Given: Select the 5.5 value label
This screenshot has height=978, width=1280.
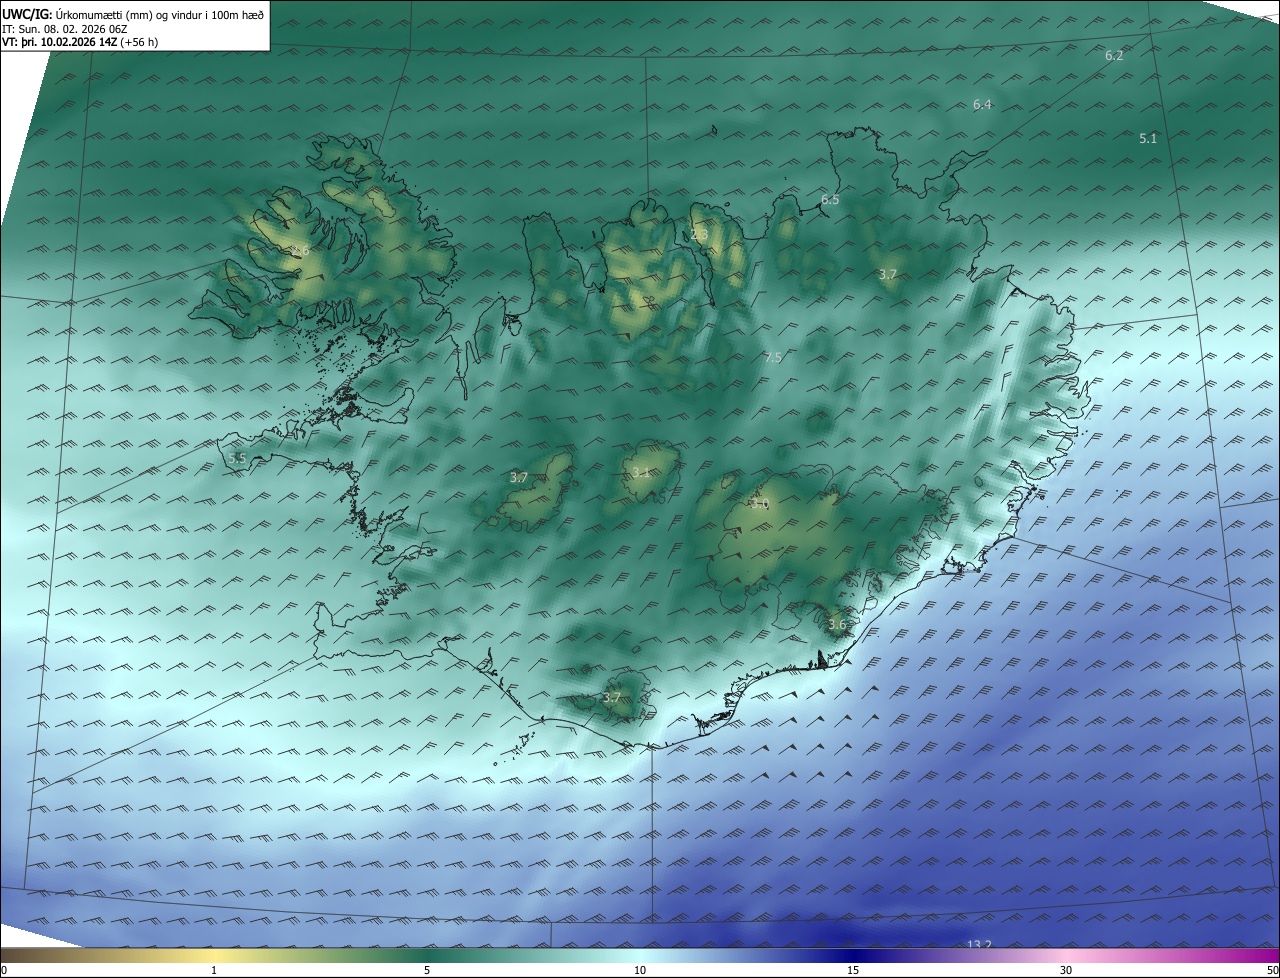Looking at the screenshot, I should [237, 458].
